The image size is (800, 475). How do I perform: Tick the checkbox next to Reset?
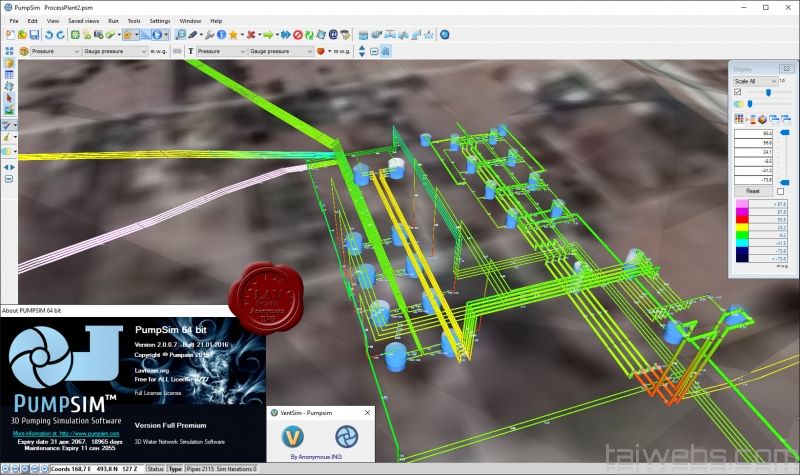click(x=781, y=190)
